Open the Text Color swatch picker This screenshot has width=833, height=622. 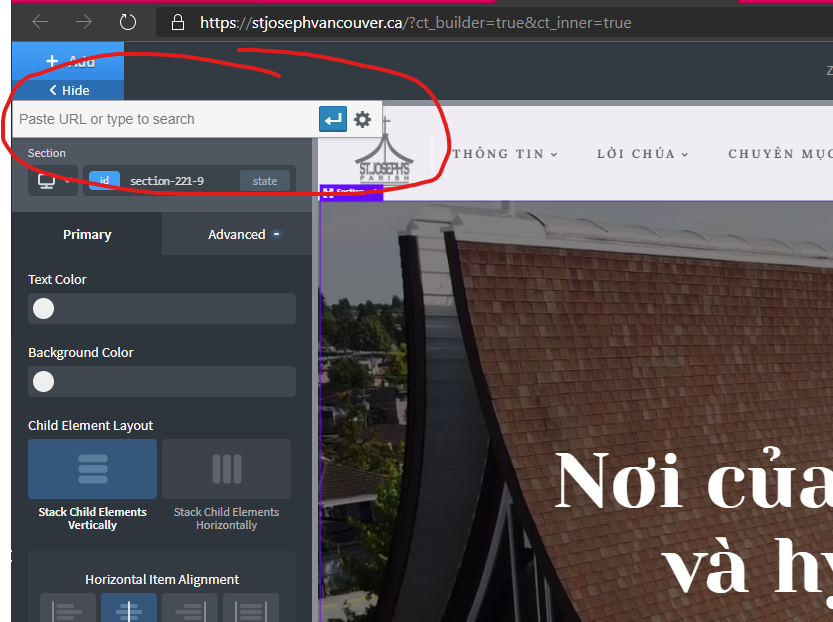tap(42, 308)
